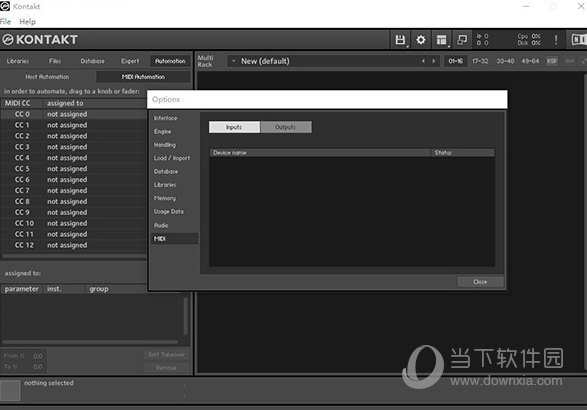587x410 pixels.
Task: Toggle the KSP multi script button
Action: pos(552,61)
